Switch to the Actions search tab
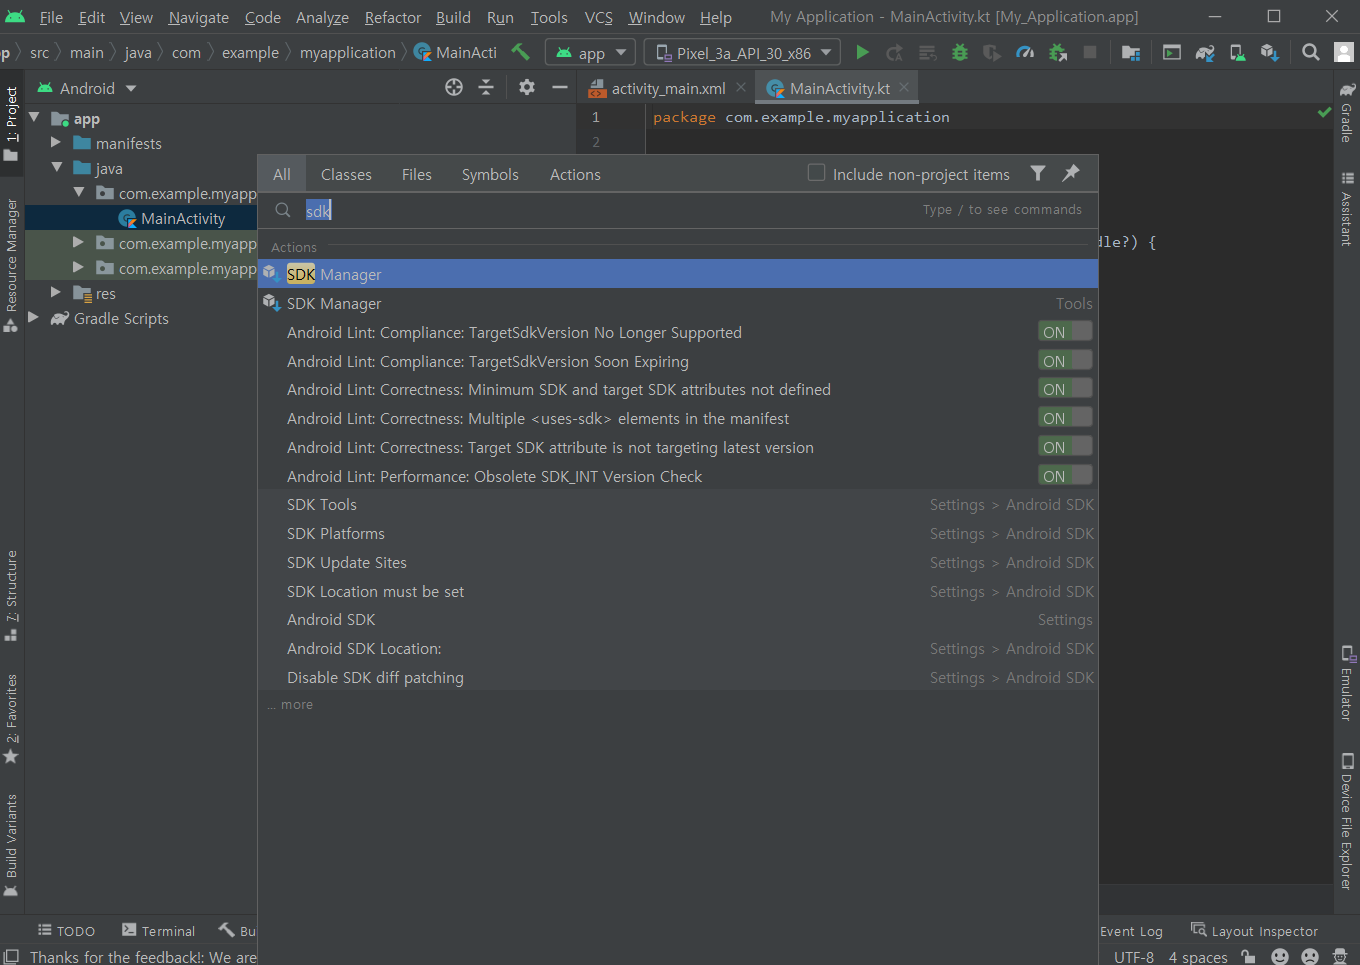The image size is (1360, 965). pos(575,174)
